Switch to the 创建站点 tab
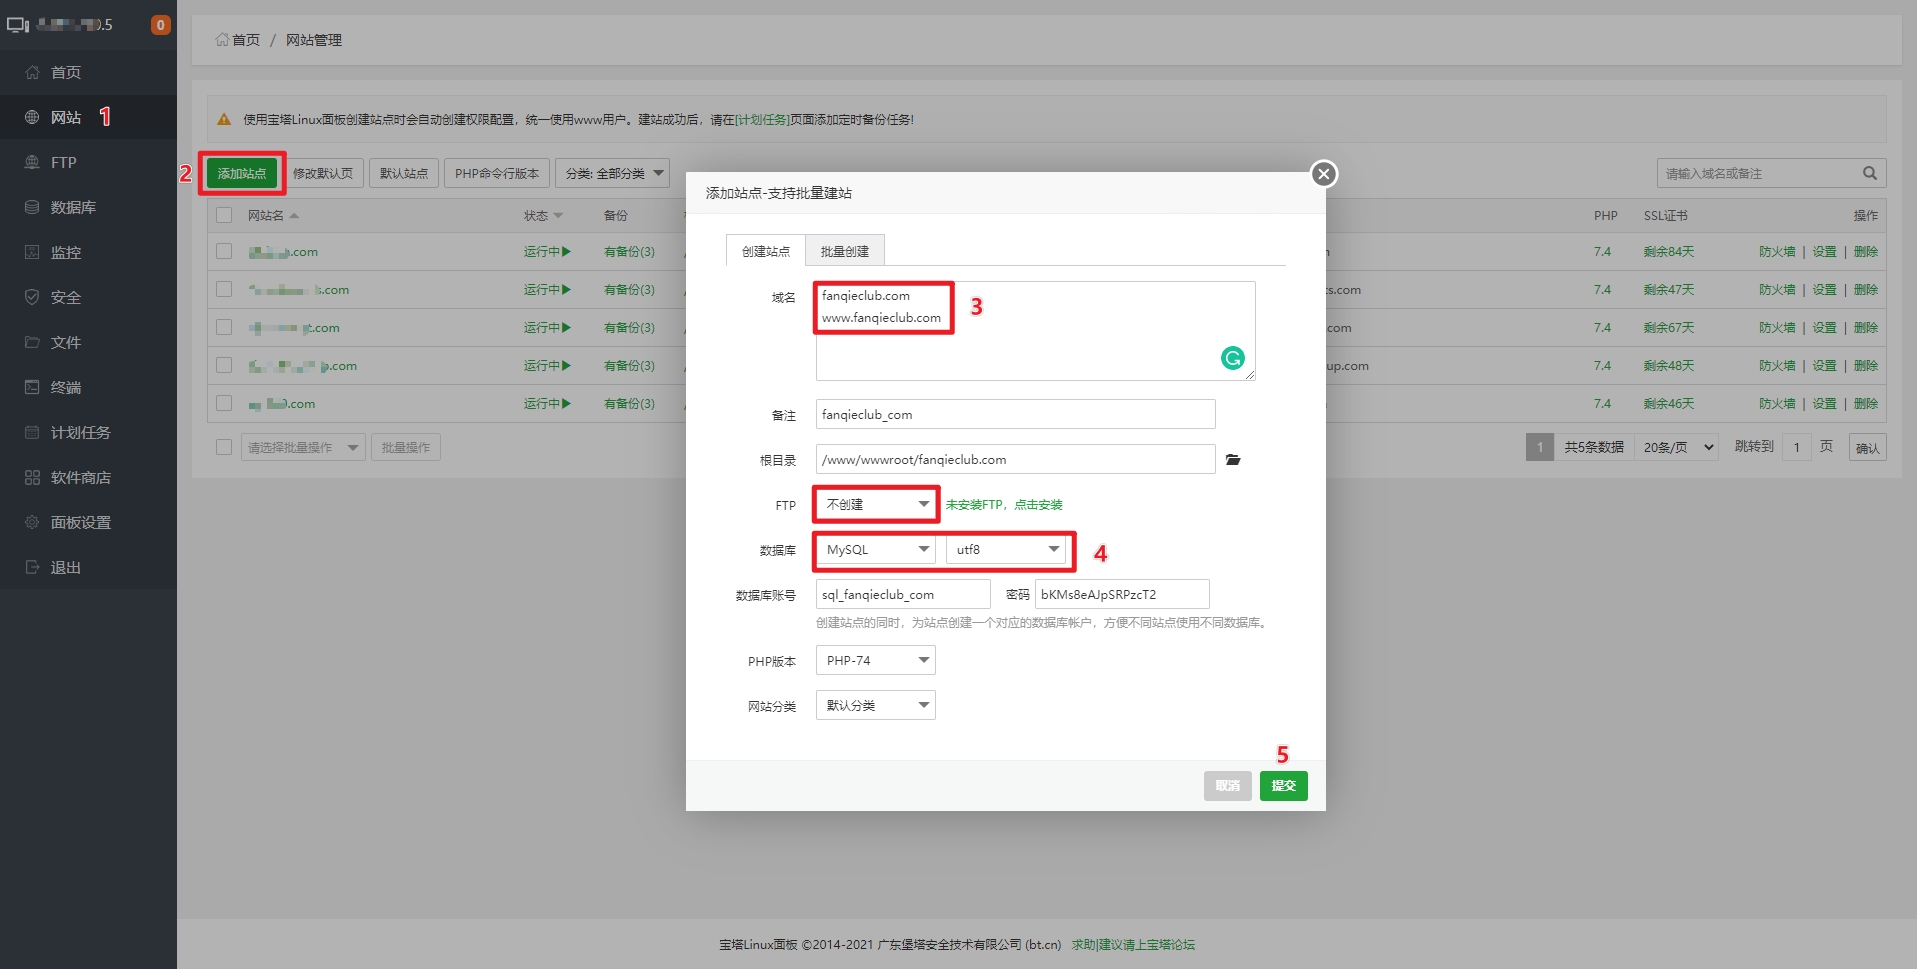This screenshot has height=969, width=1917. [x=764, y=250]
